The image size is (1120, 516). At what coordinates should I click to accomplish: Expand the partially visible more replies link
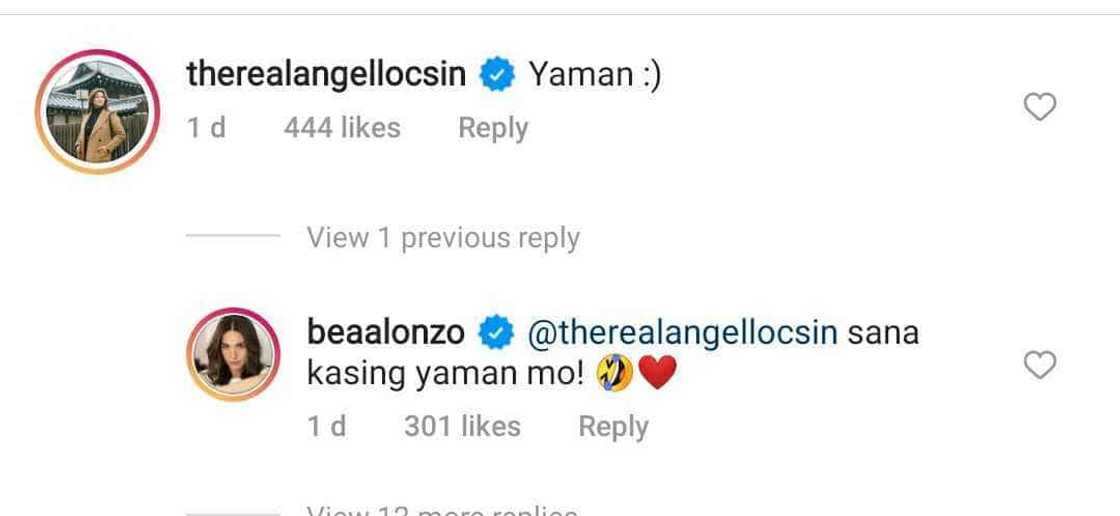[443, 510]
